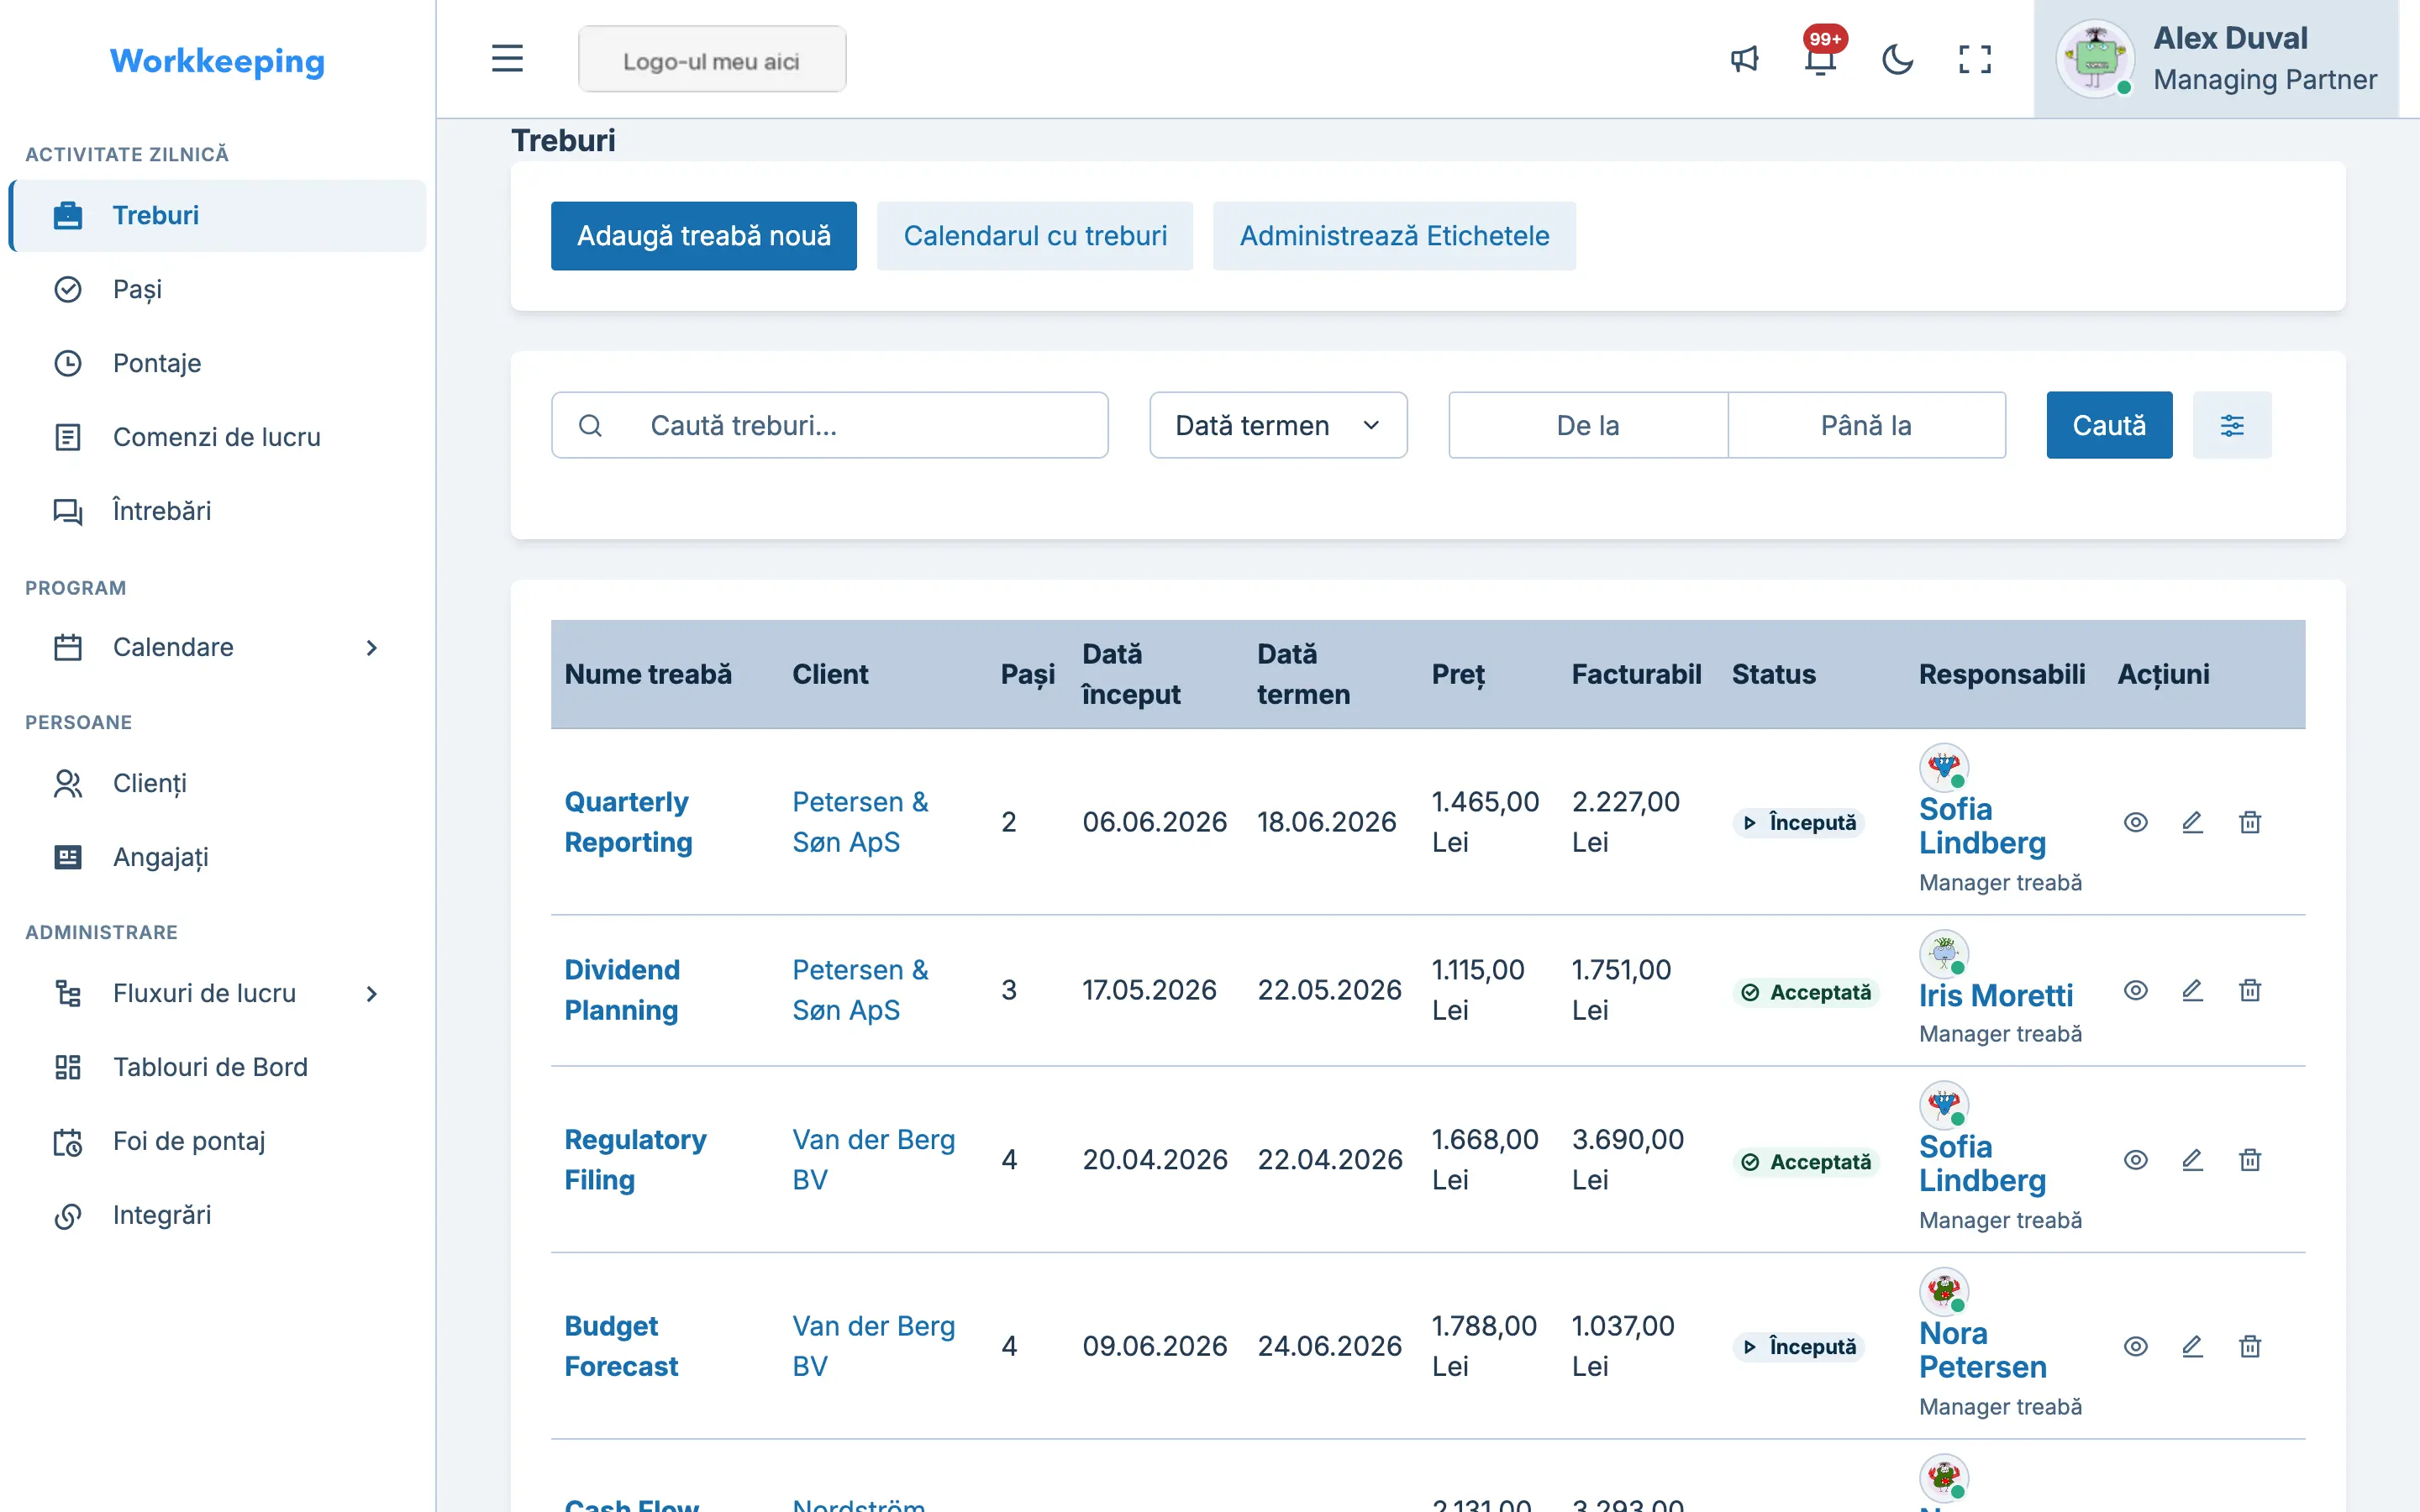Viewport: 2420px width, 1512px height.
Task: Edit the Budget Forecast job
Action: (2192, 1346)
